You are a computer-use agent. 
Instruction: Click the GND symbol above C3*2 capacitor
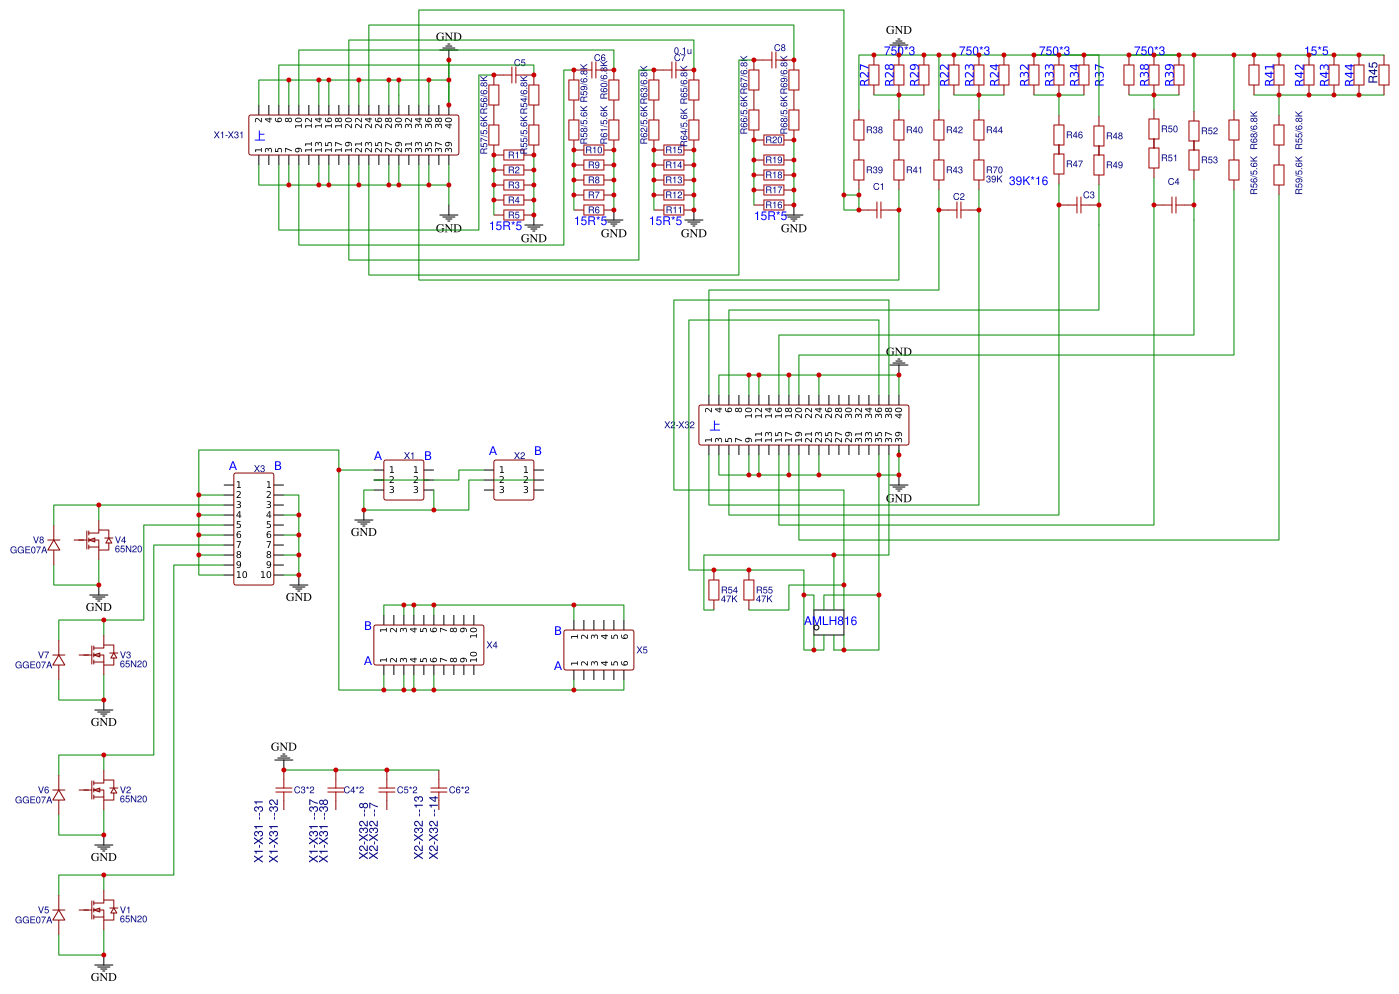point(284,755)
